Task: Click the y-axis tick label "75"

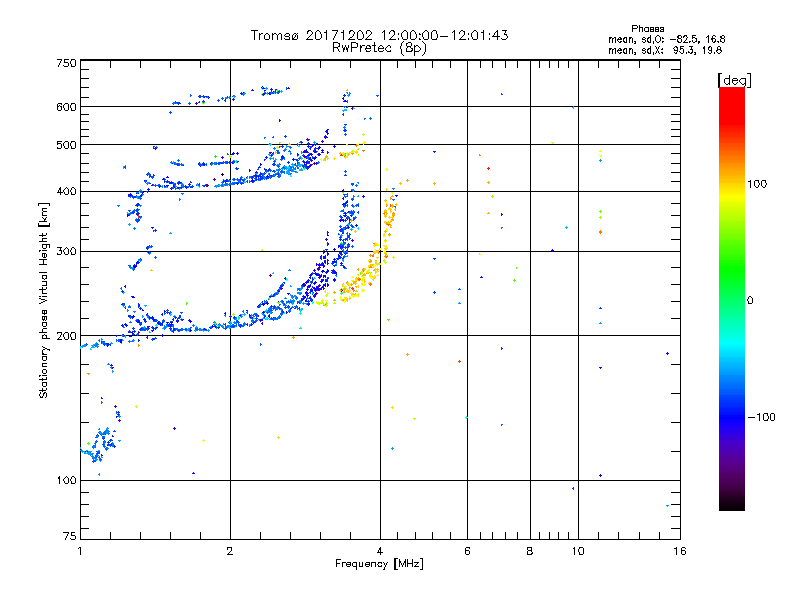Action: pyautogui.click(x=70, y=536)
